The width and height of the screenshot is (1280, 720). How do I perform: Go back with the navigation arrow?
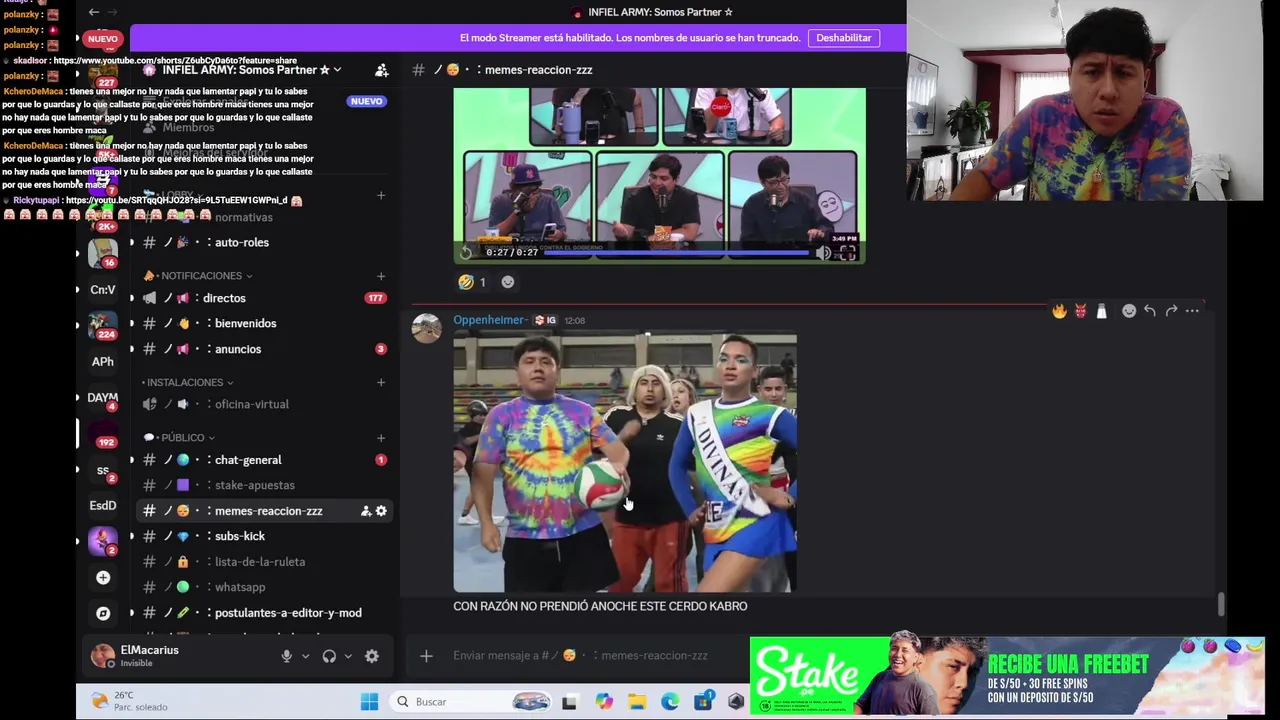tap(93, 12)
